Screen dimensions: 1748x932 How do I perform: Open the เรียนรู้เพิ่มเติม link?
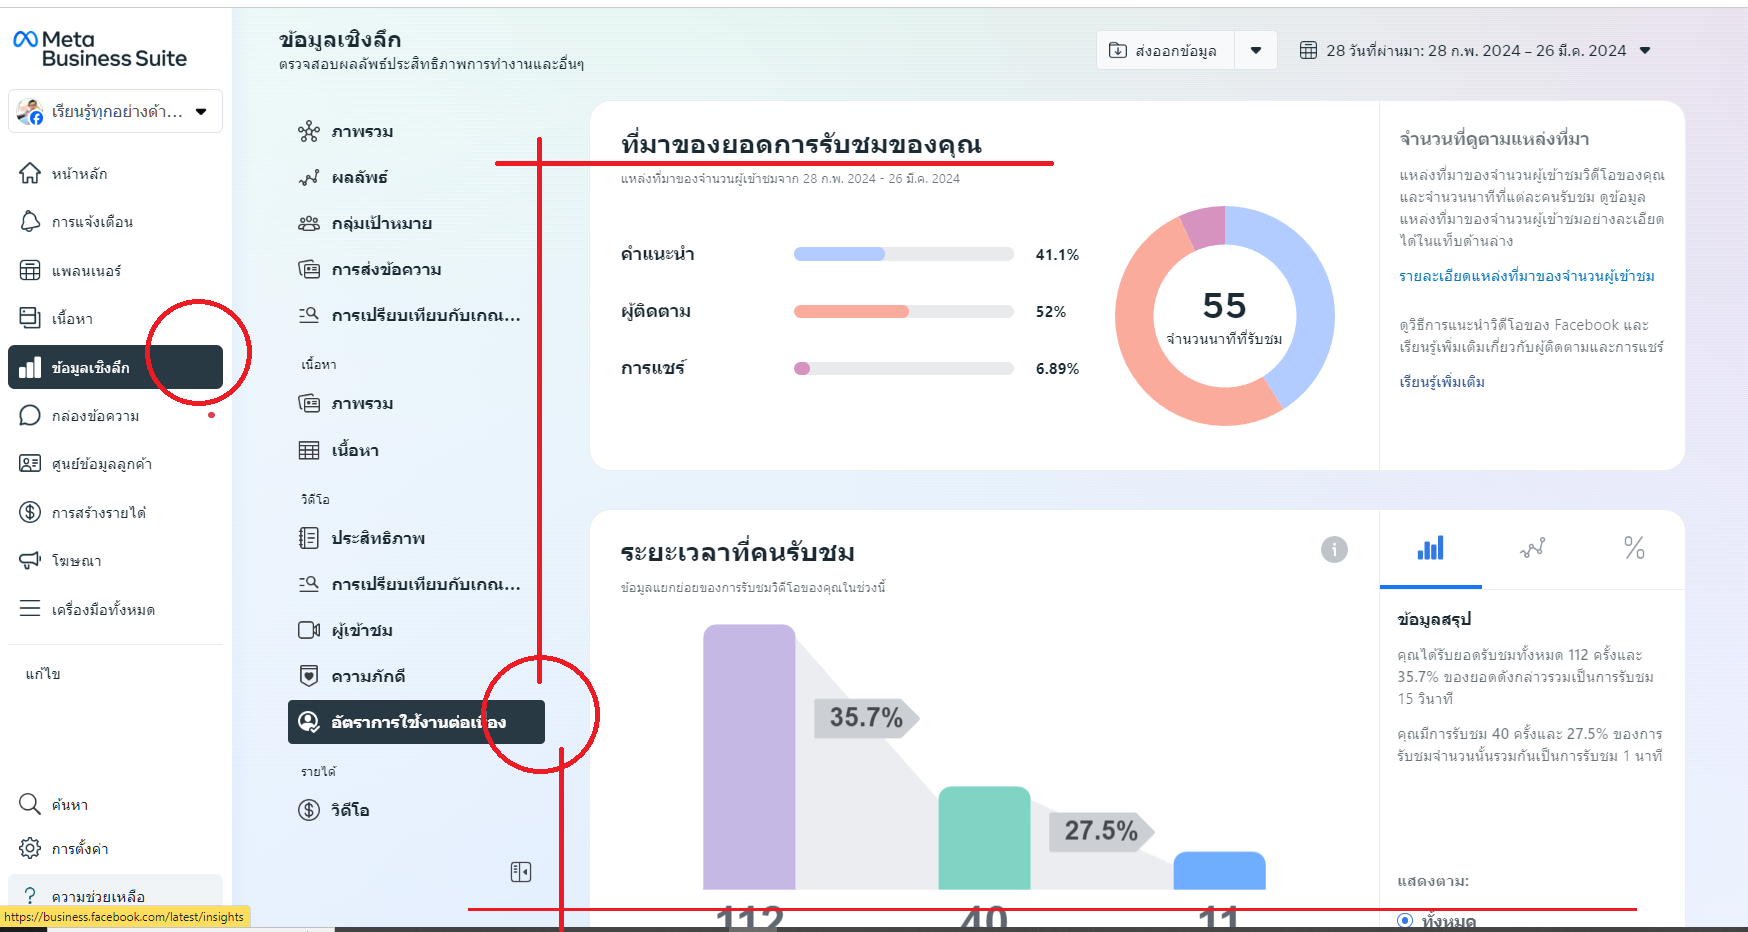[x=1441, y=382]
